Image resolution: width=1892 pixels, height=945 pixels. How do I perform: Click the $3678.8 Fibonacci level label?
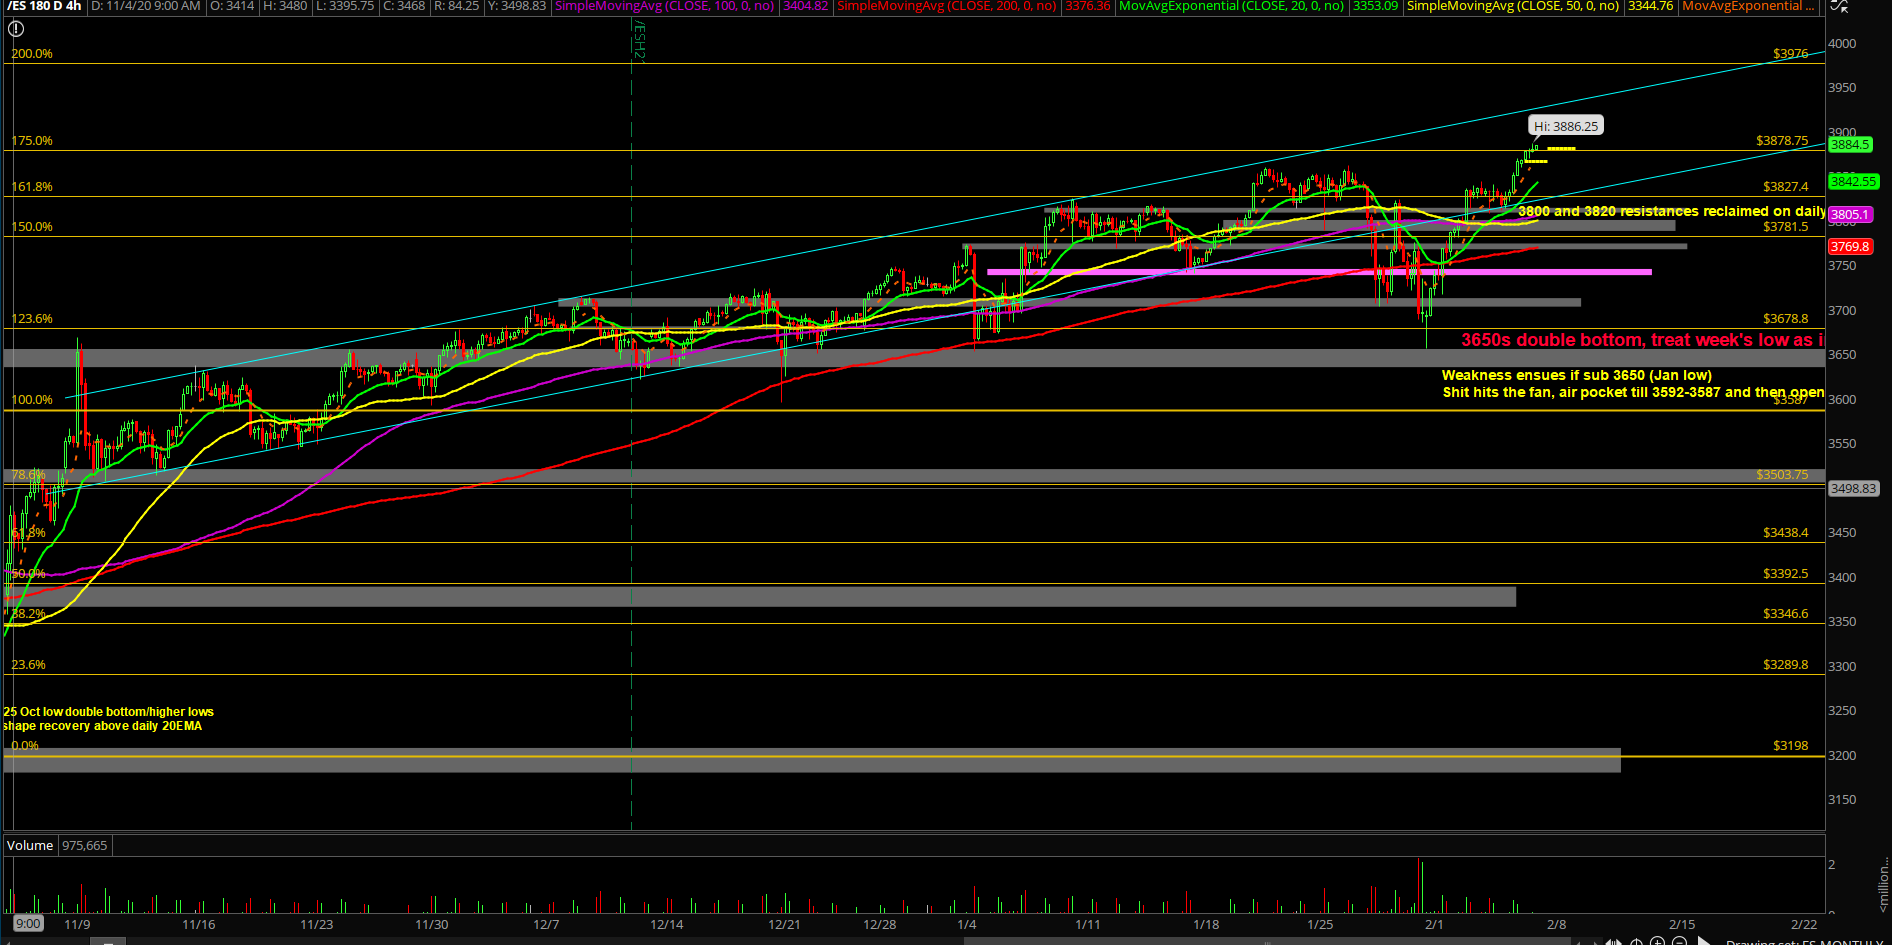pyautogui.click(x=1785, y=319)
